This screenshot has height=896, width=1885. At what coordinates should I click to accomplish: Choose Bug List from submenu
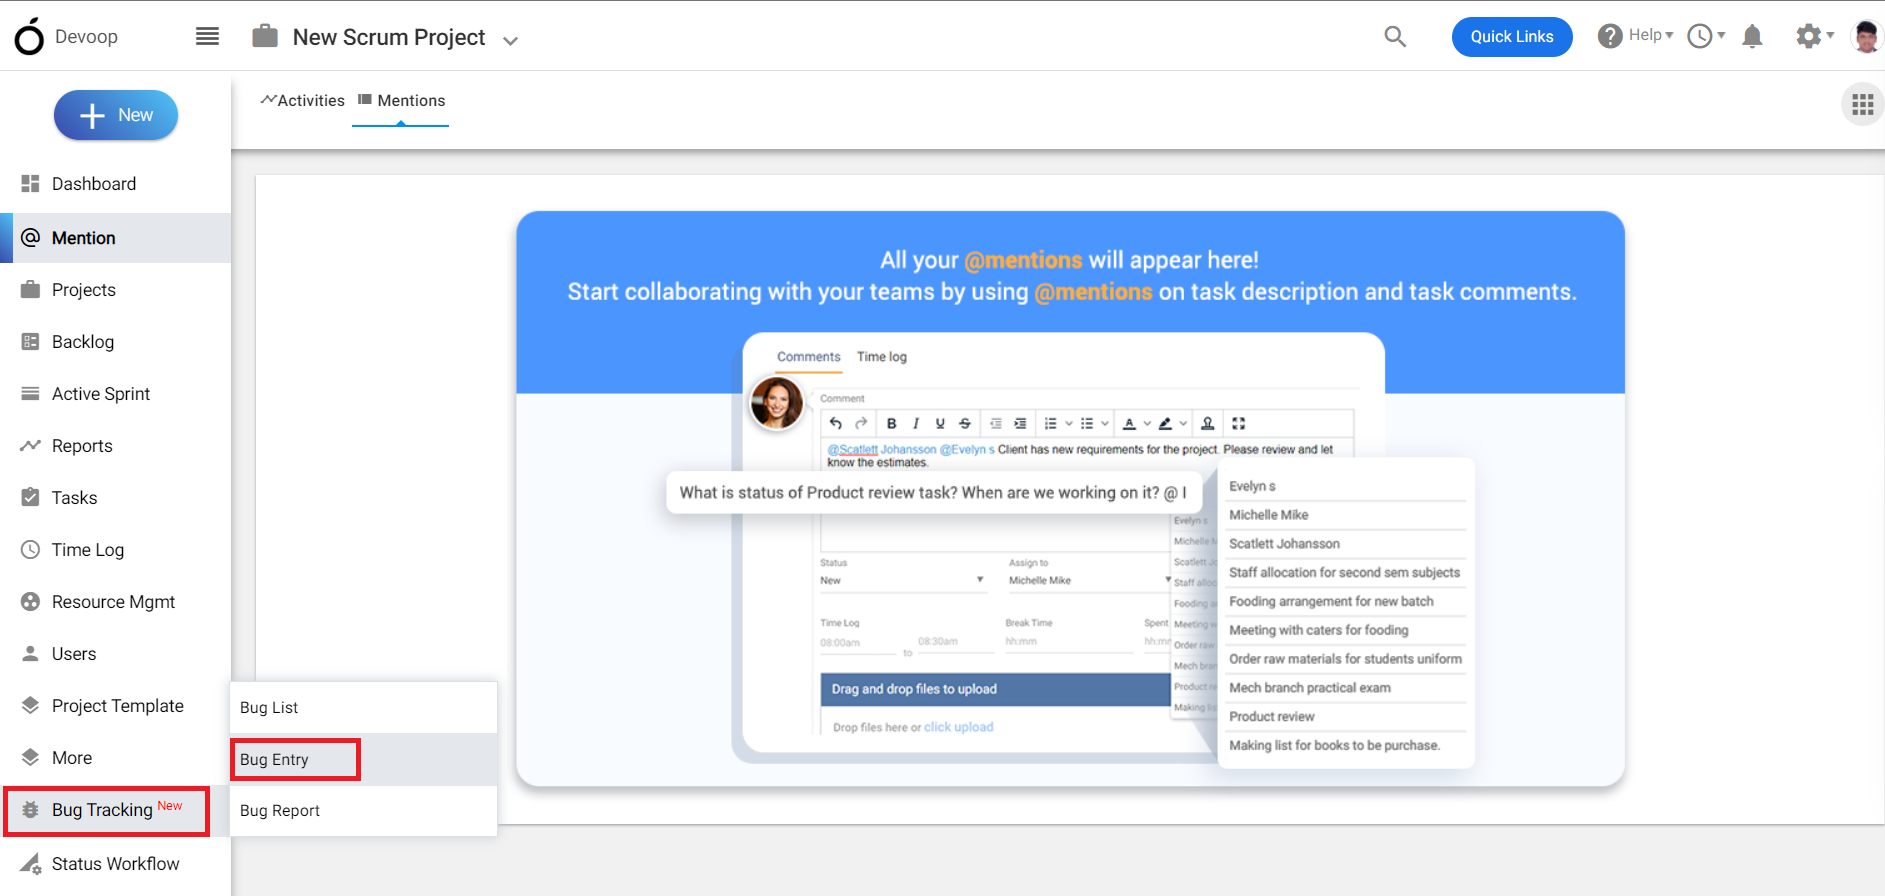click(x=363, y=708)
